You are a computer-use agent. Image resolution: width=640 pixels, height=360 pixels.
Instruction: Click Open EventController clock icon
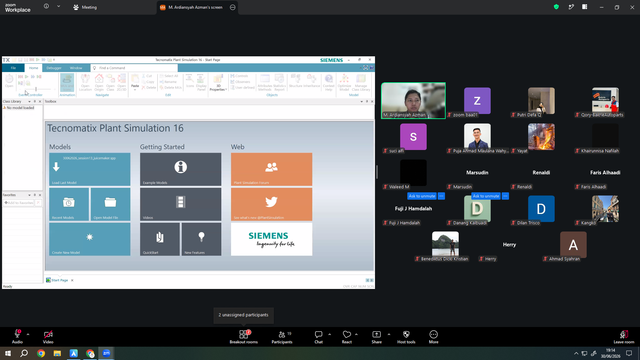tap(9, 81)
